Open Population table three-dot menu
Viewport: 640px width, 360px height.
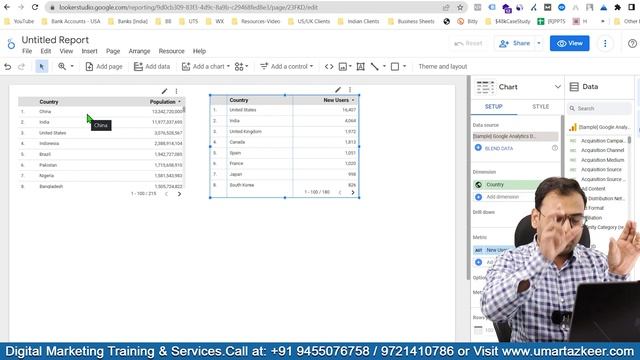pos(176,91)
